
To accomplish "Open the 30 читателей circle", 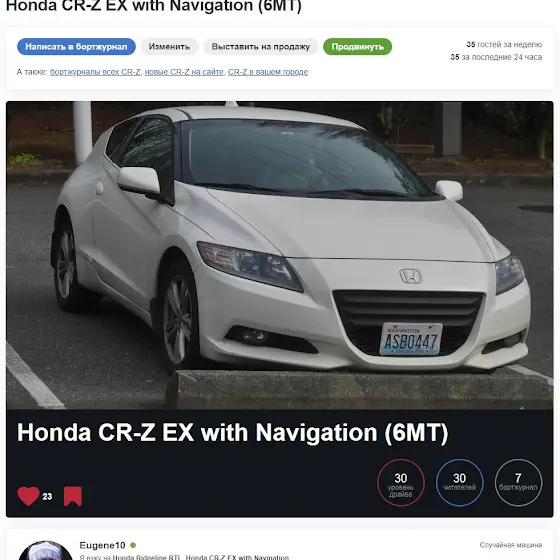I will [x=460, y=482].
